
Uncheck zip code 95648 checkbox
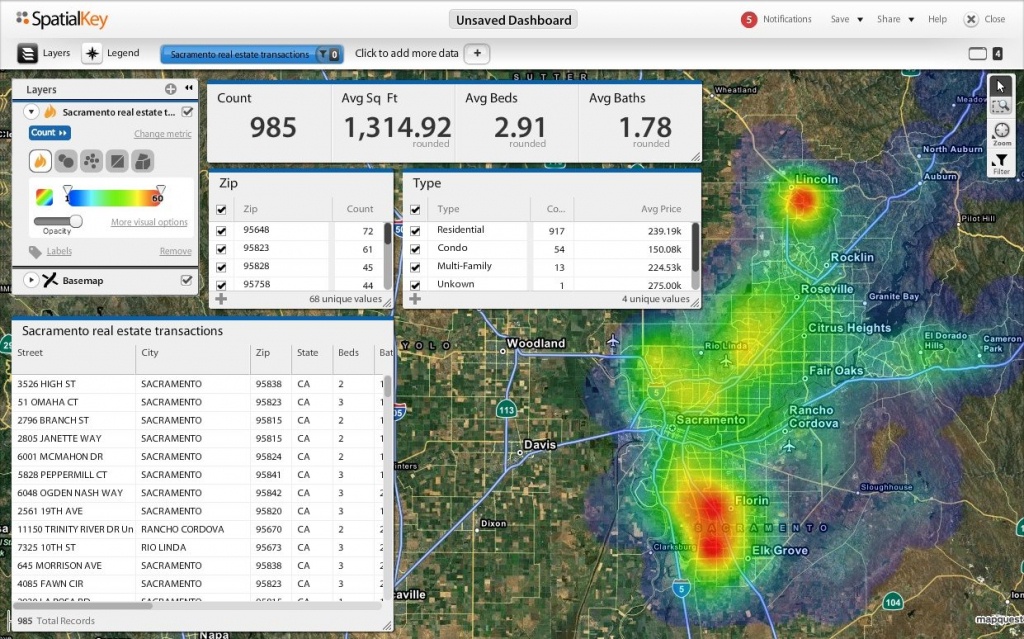(221, 230)
